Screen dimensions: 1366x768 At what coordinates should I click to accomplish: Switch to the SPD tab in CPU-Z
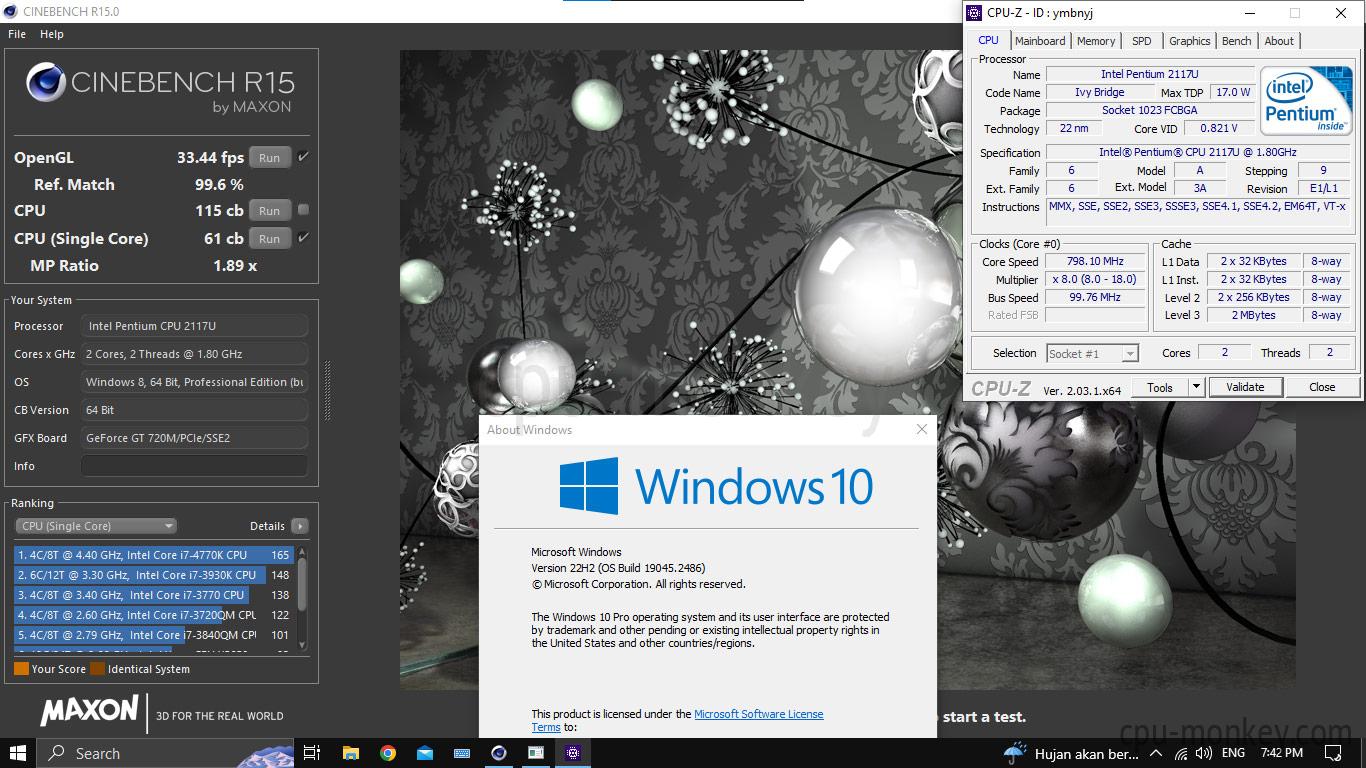(1142, 41)
